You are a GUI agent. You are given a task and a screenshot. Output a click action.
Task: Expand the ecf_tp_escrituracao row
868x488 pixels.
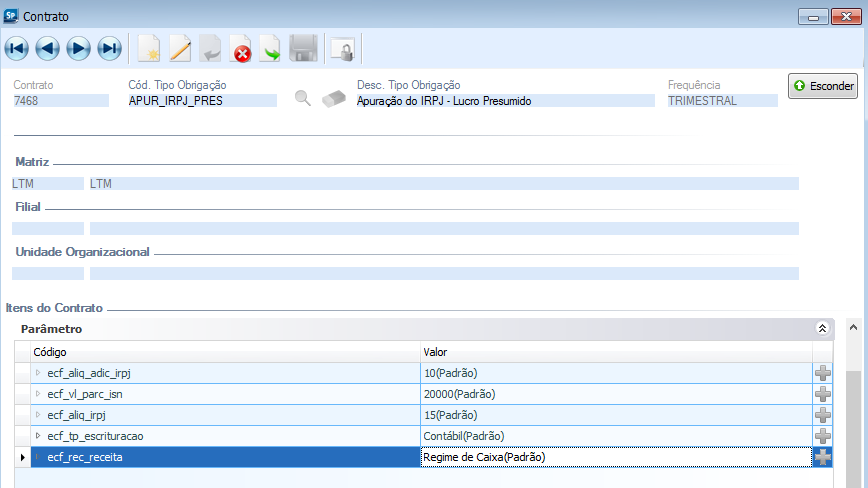[38, 436]
